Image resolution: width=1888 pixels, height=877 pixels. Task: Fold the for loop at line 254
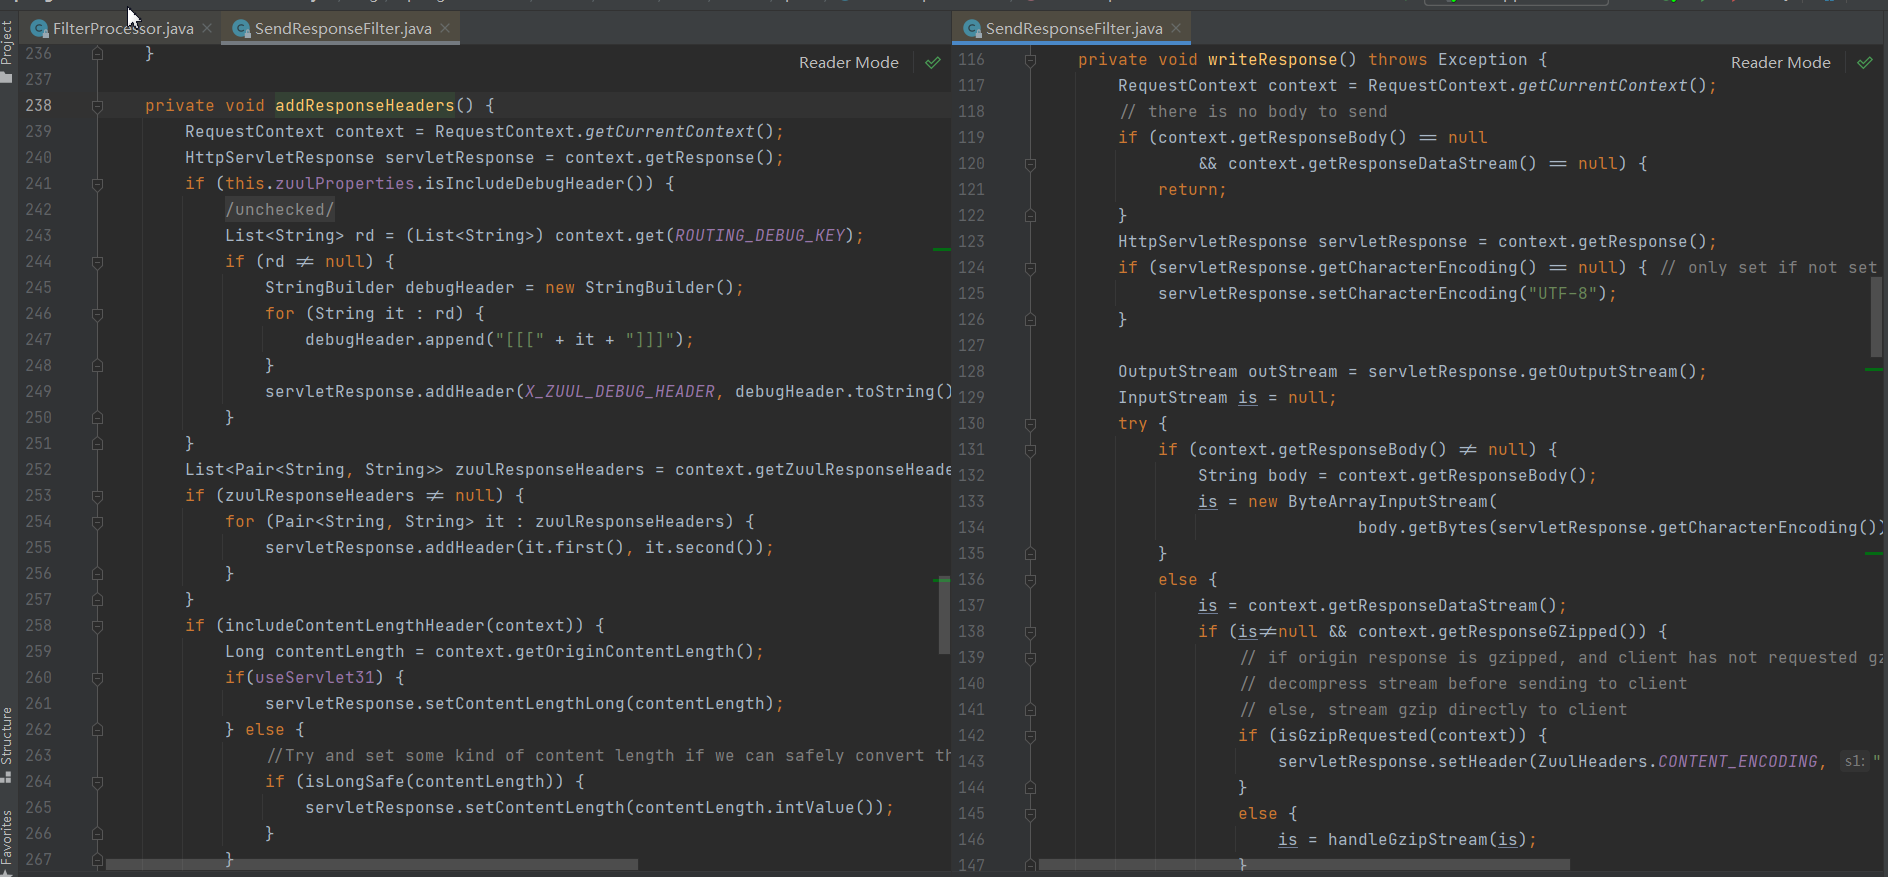point(97,522)
